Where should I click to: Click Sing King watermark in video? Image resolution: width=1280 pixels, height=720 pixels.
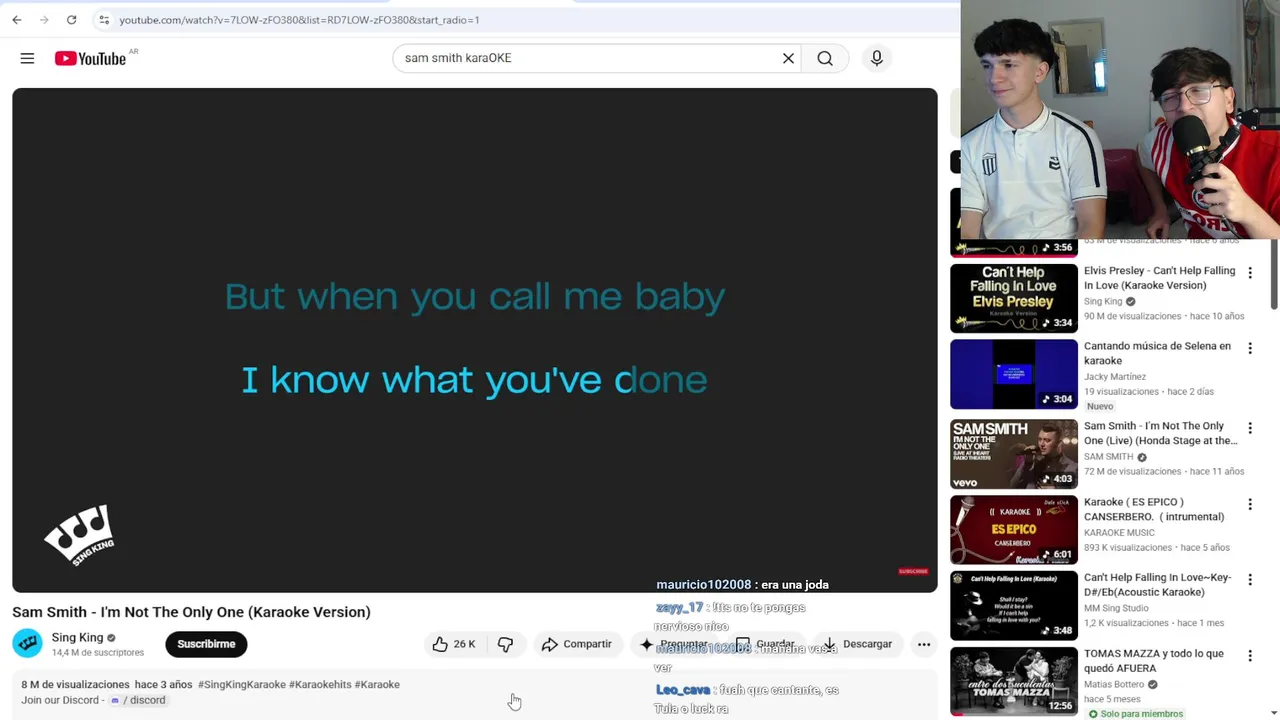coord(80,535)
